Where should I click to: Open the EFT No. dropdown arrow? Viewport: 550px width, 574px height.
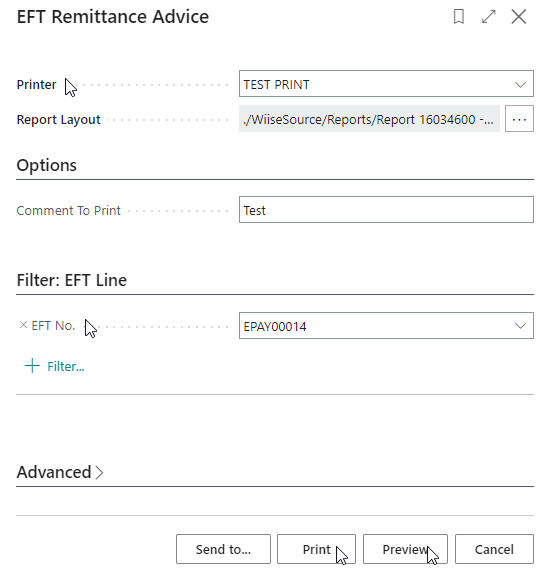(x=520, y=326)
